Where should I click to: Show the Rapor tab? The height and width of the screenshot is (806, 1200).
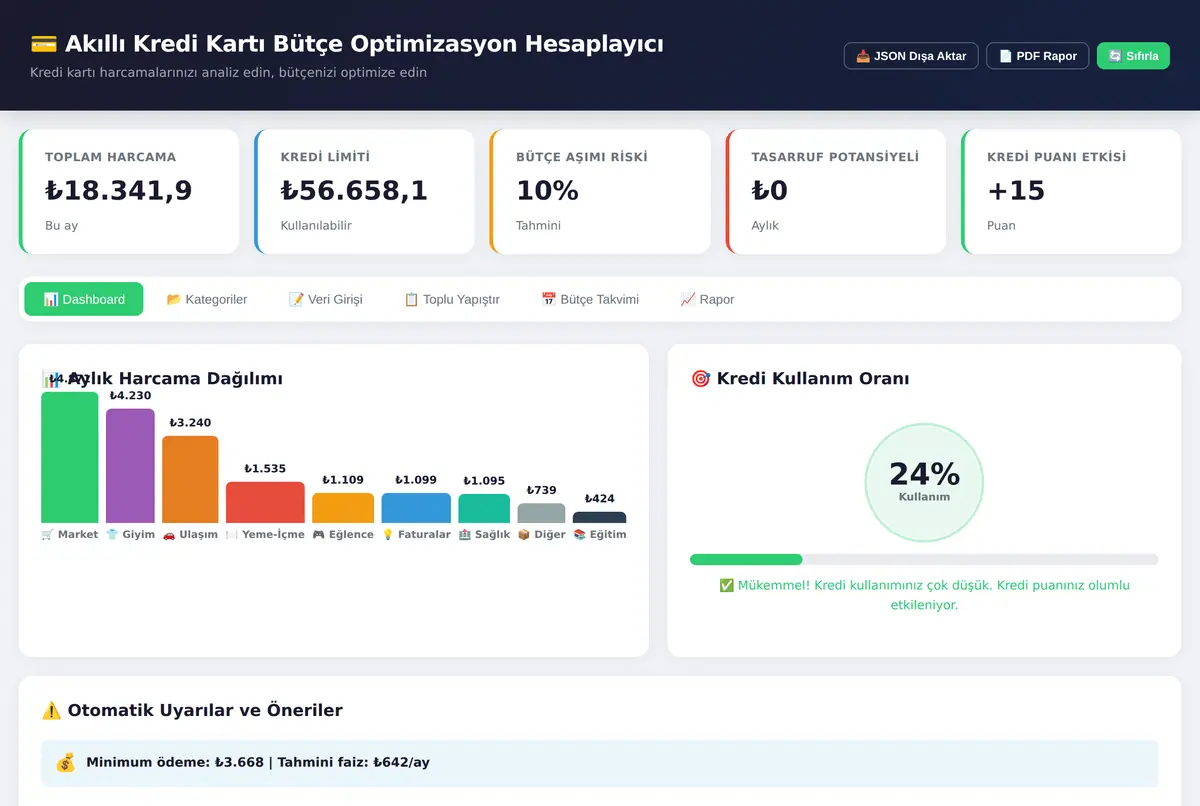[x=707, y=299]
